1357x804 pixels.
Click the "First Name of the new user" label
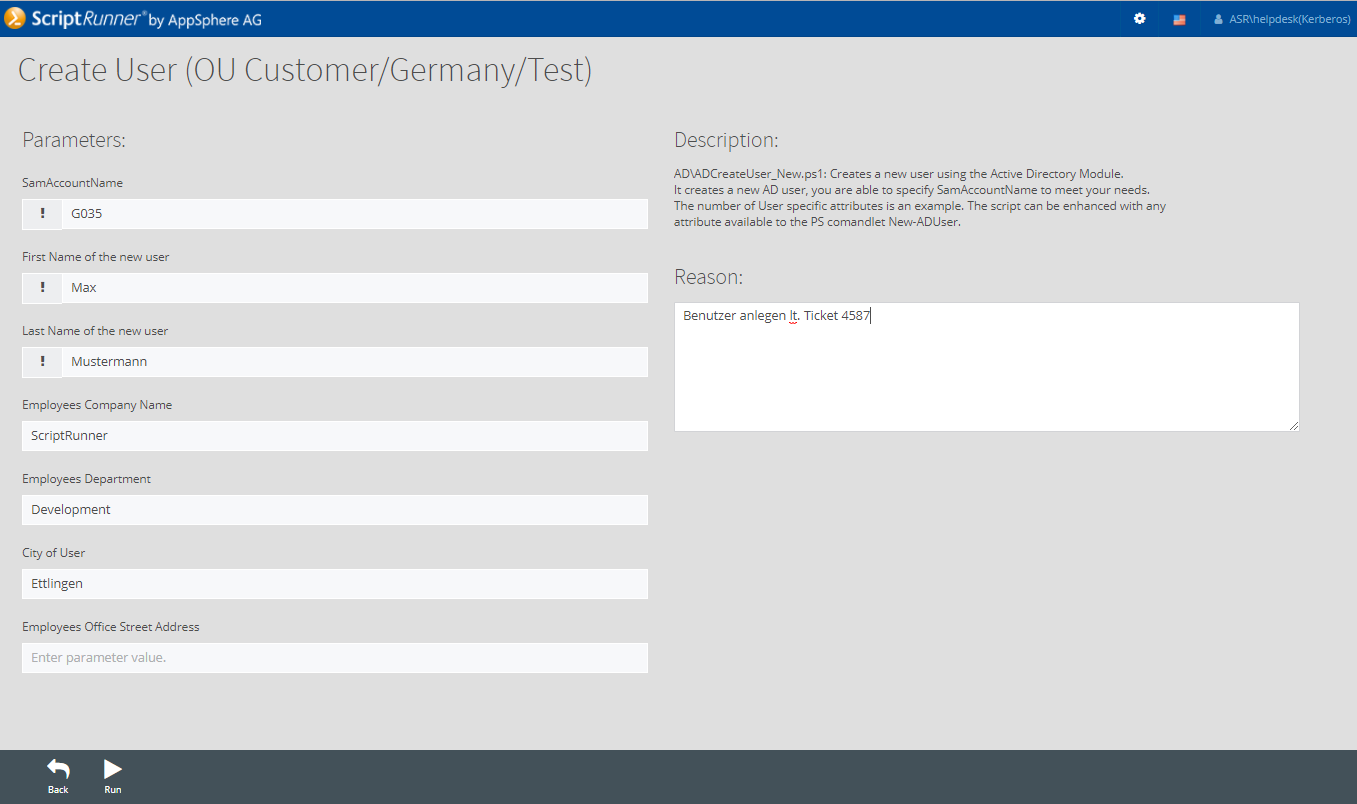[96, 257]
